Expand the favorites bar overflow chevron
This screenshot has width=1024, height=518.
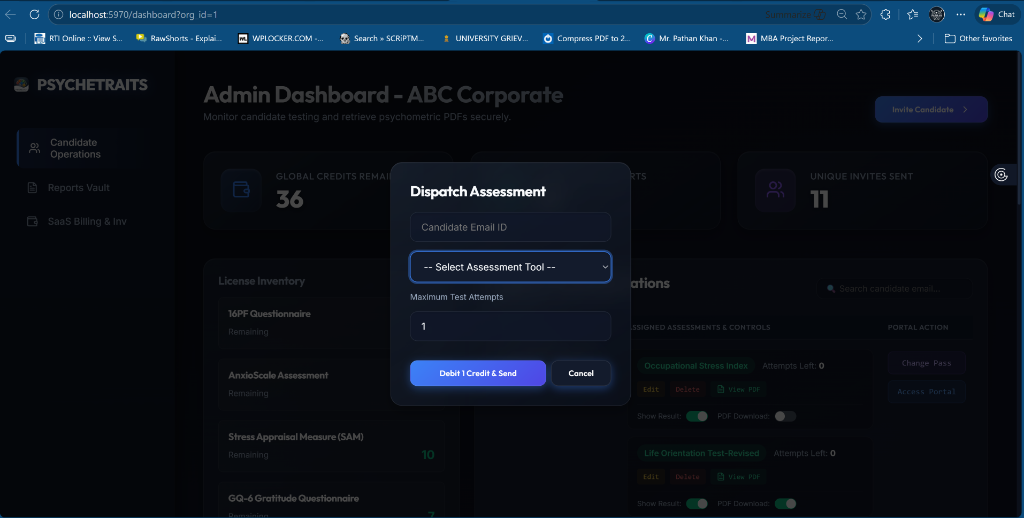(920, 39)
